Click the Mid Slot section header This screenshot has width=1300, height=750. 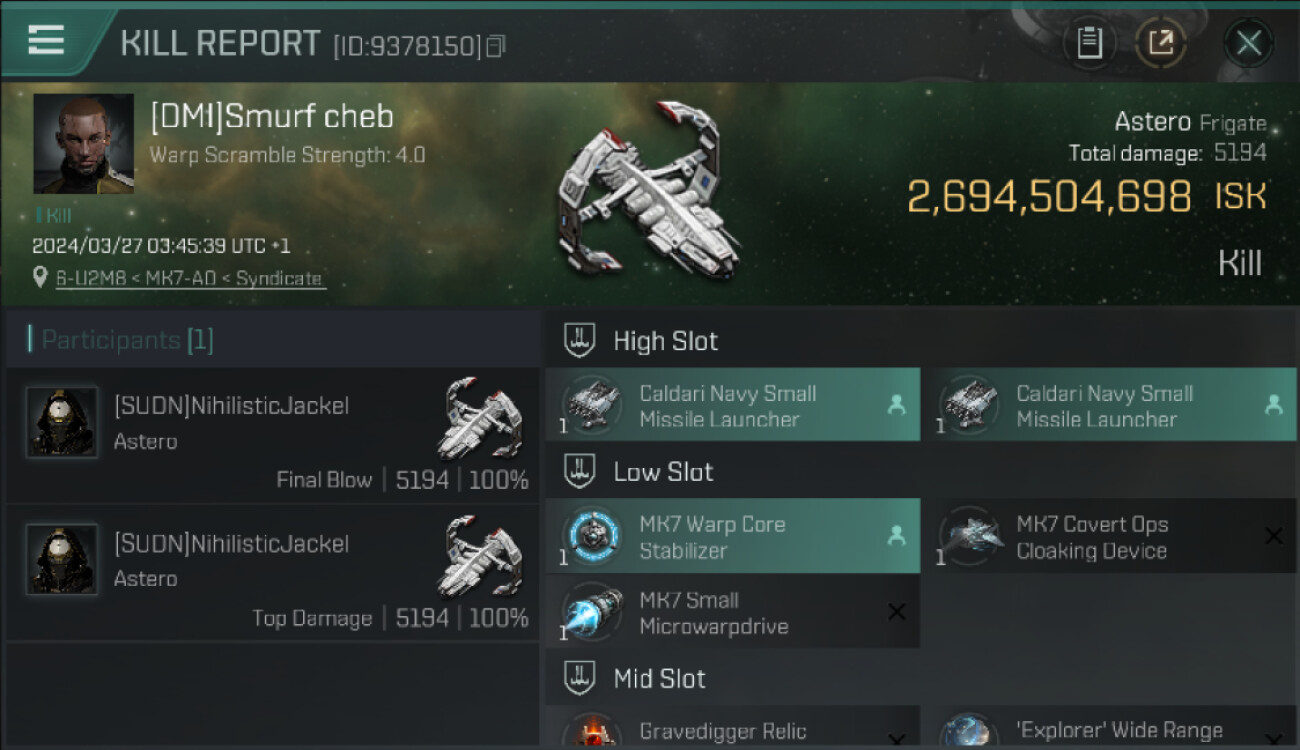[x=659, y=679]
